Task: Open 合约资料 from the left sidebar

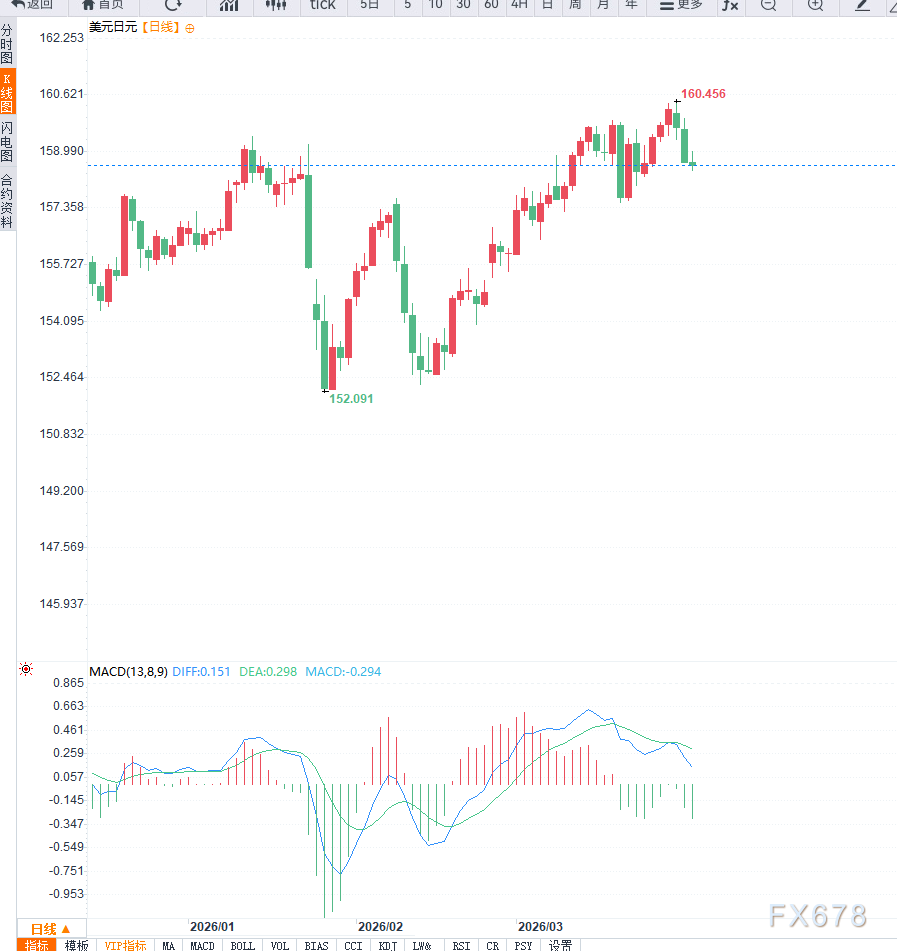Action: tap(7, 200)
